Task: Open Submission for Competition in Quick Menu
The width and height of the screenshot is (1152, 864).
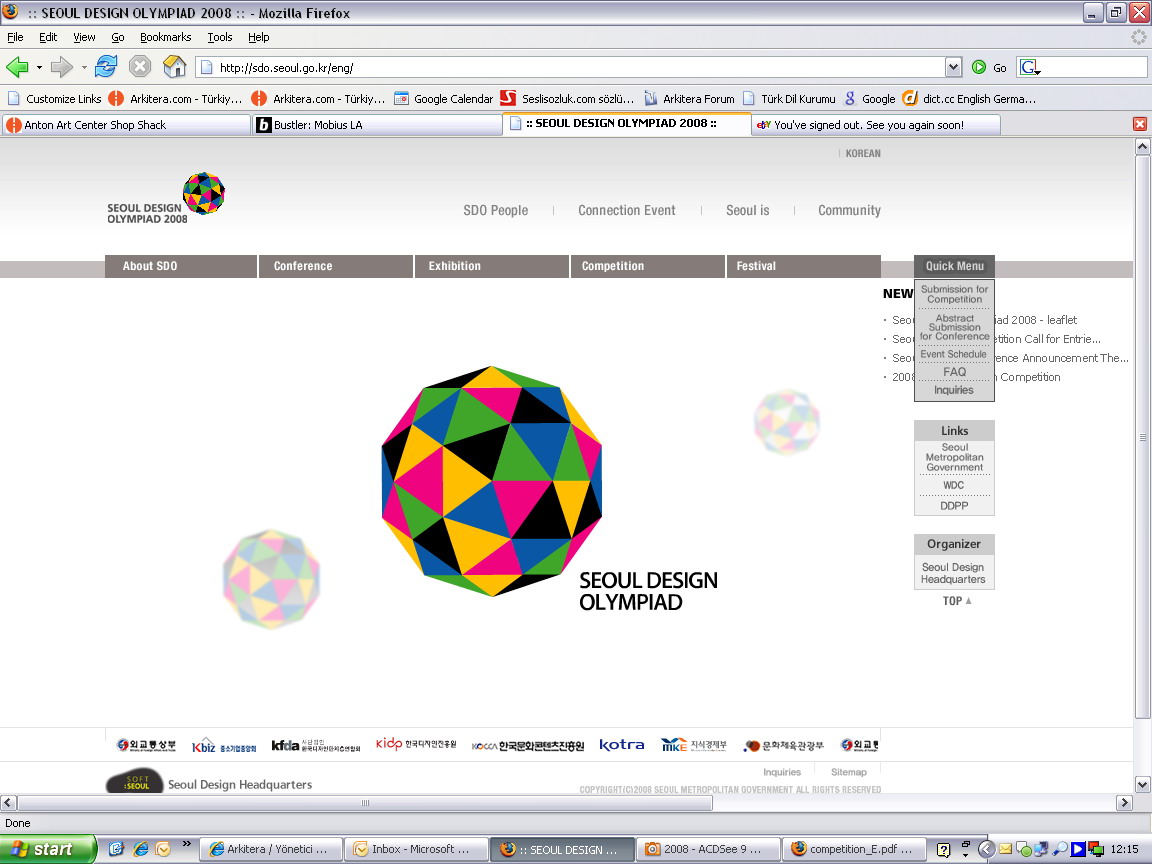Action: (954, 294)
